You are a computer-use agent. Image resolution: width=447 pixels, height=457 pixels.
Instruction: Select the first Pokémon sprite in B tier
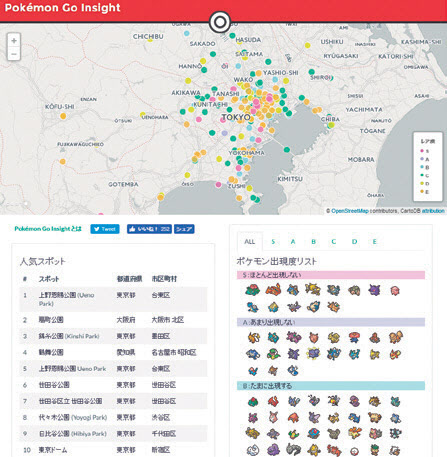pos(253,402)
